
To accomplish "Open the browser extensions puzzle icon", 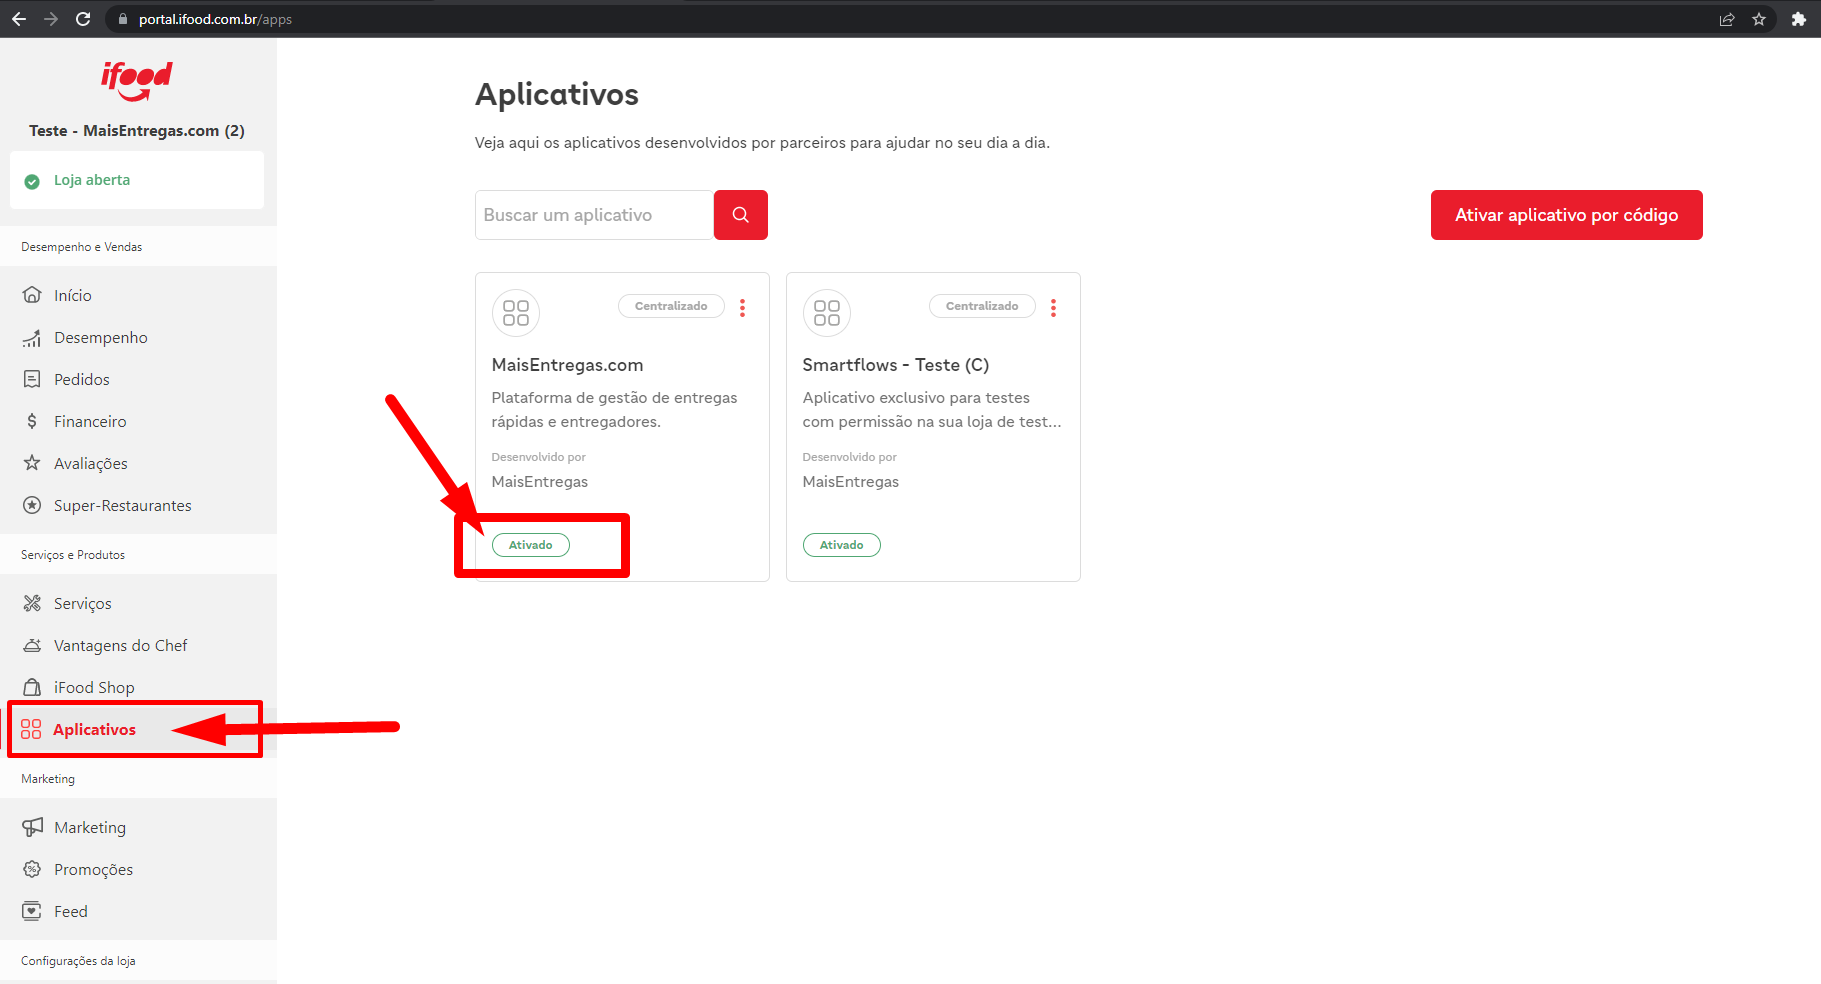I will (1799, 19).
